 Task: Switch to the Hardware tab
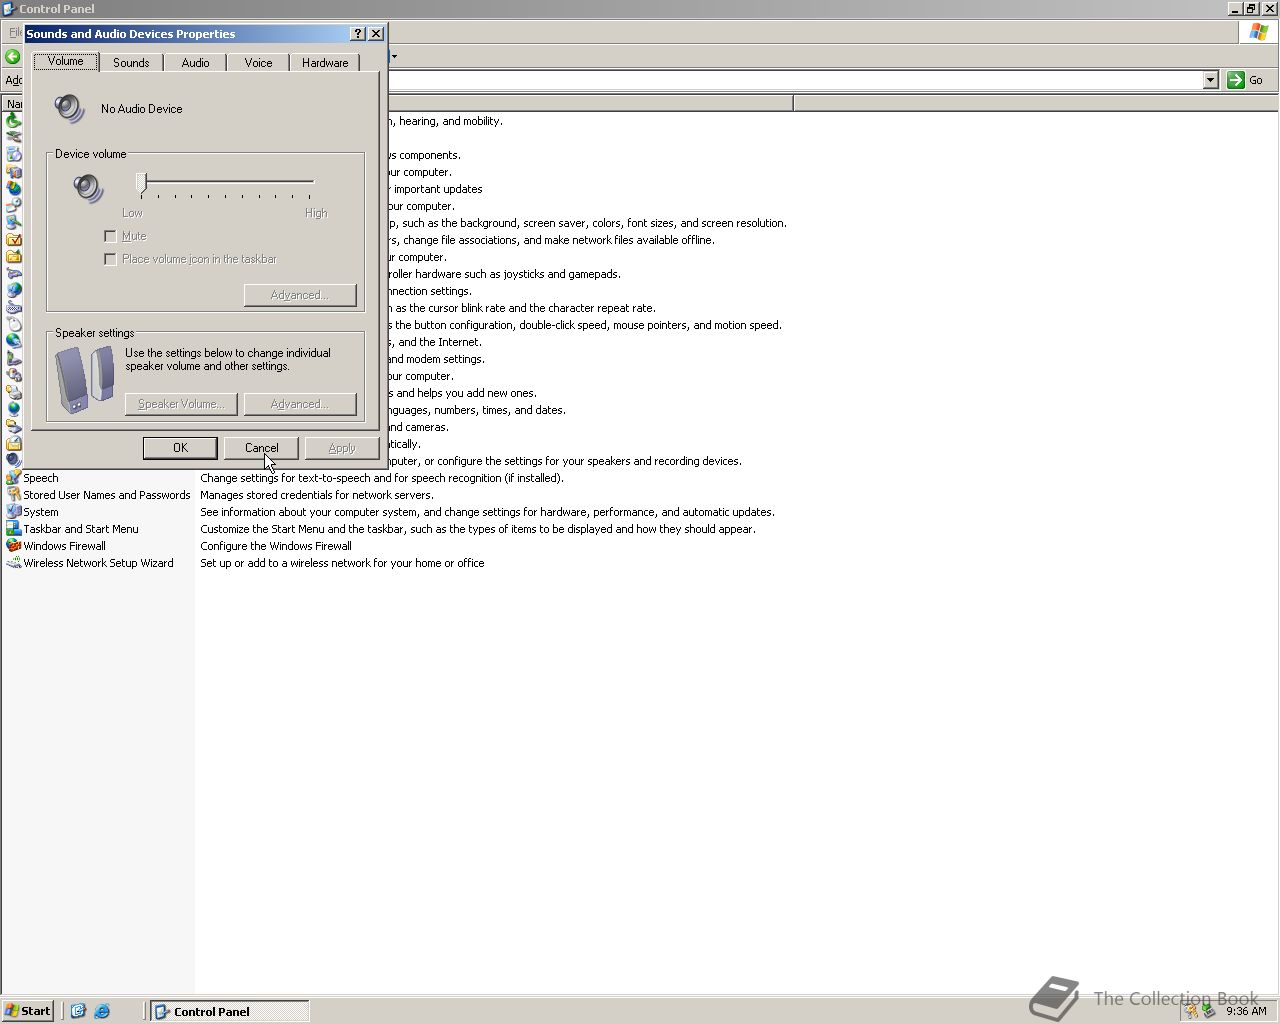point(325,62)
